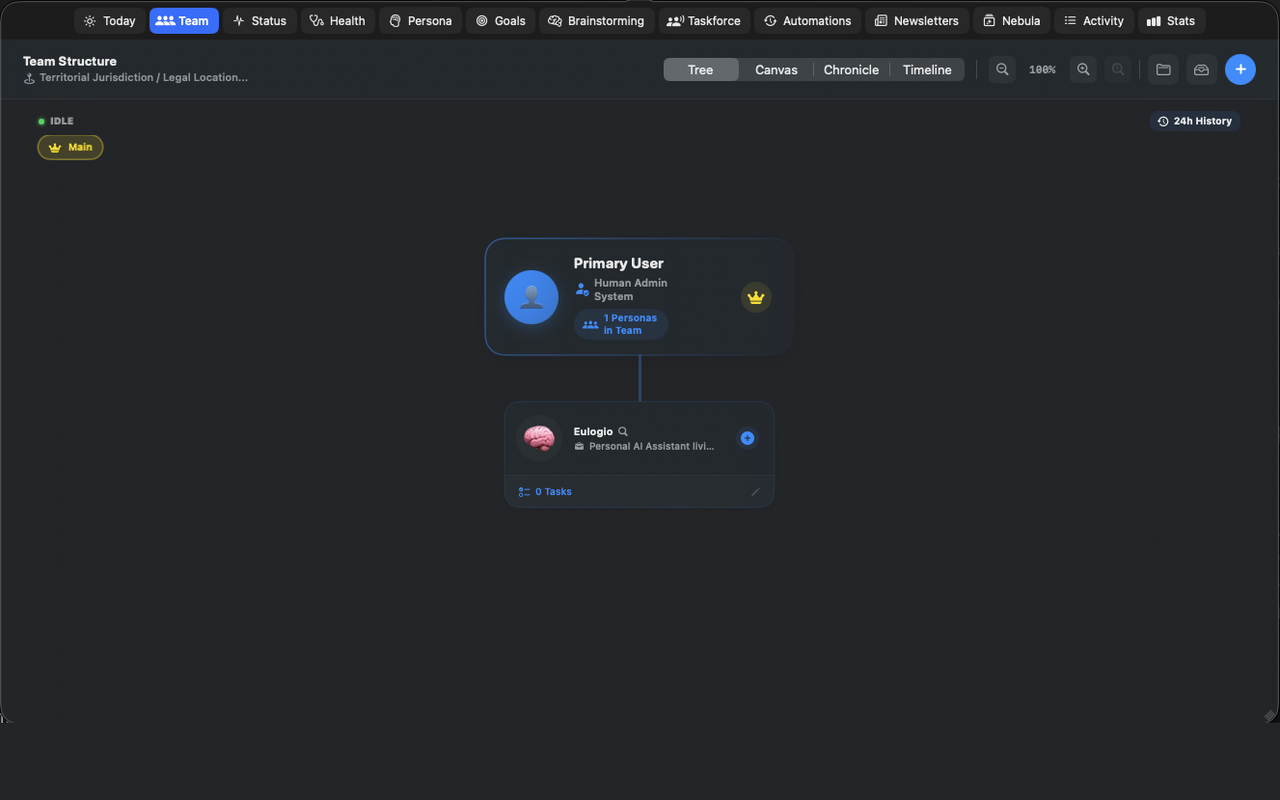Click the crown icon on Primary User card
This screenshot has height=800, width=1280.
tap(756, 297)
